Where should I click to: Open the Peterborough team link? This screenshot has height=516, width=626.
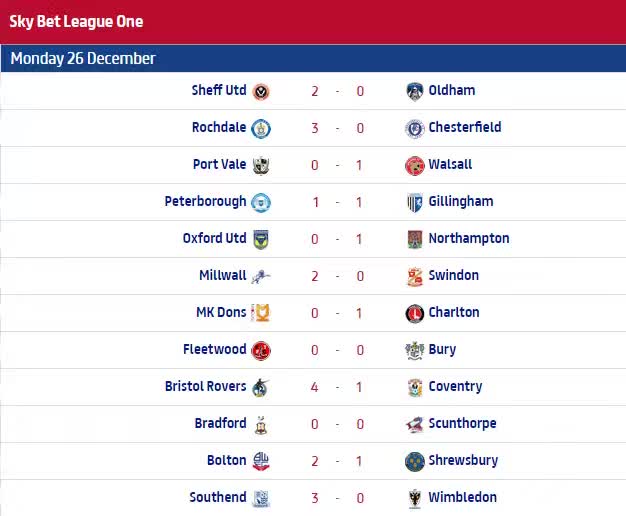coord(205,202)
